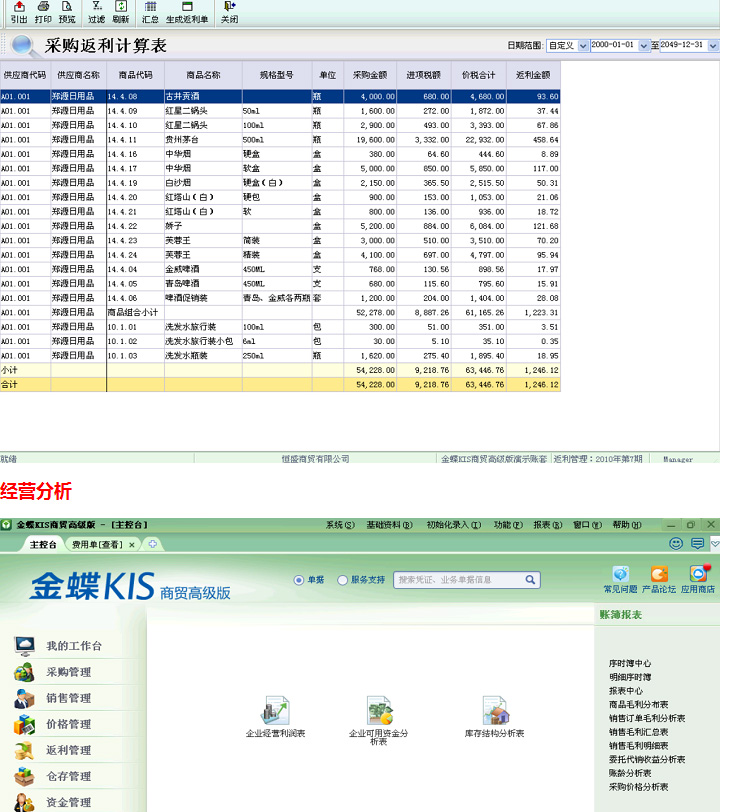Open 企业经营利润表 report icon

275,712
